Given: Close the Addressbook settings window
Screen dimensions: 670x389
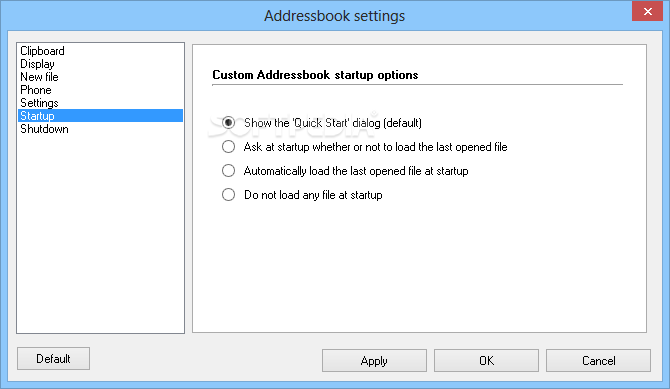Looking at the screenshot, I should [x=647, y=11].
